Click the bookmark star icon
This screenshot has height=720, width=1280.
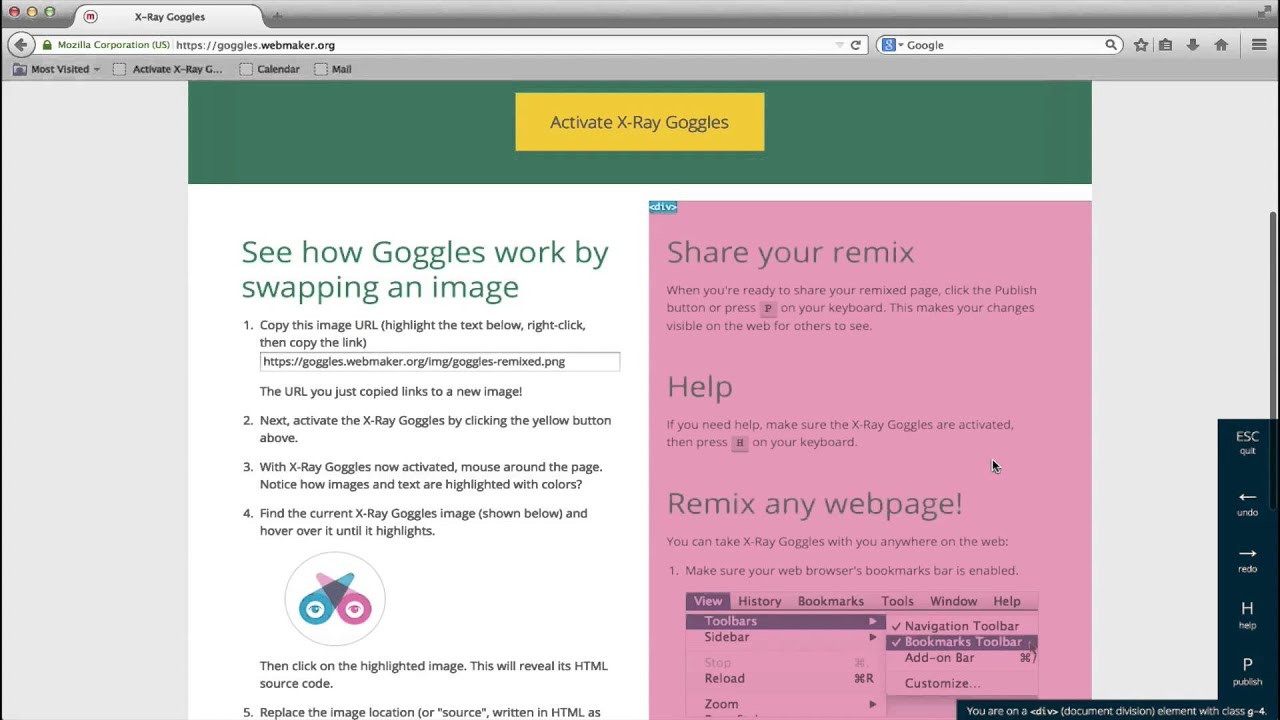pyautogui.click(x=1141, y=45)
